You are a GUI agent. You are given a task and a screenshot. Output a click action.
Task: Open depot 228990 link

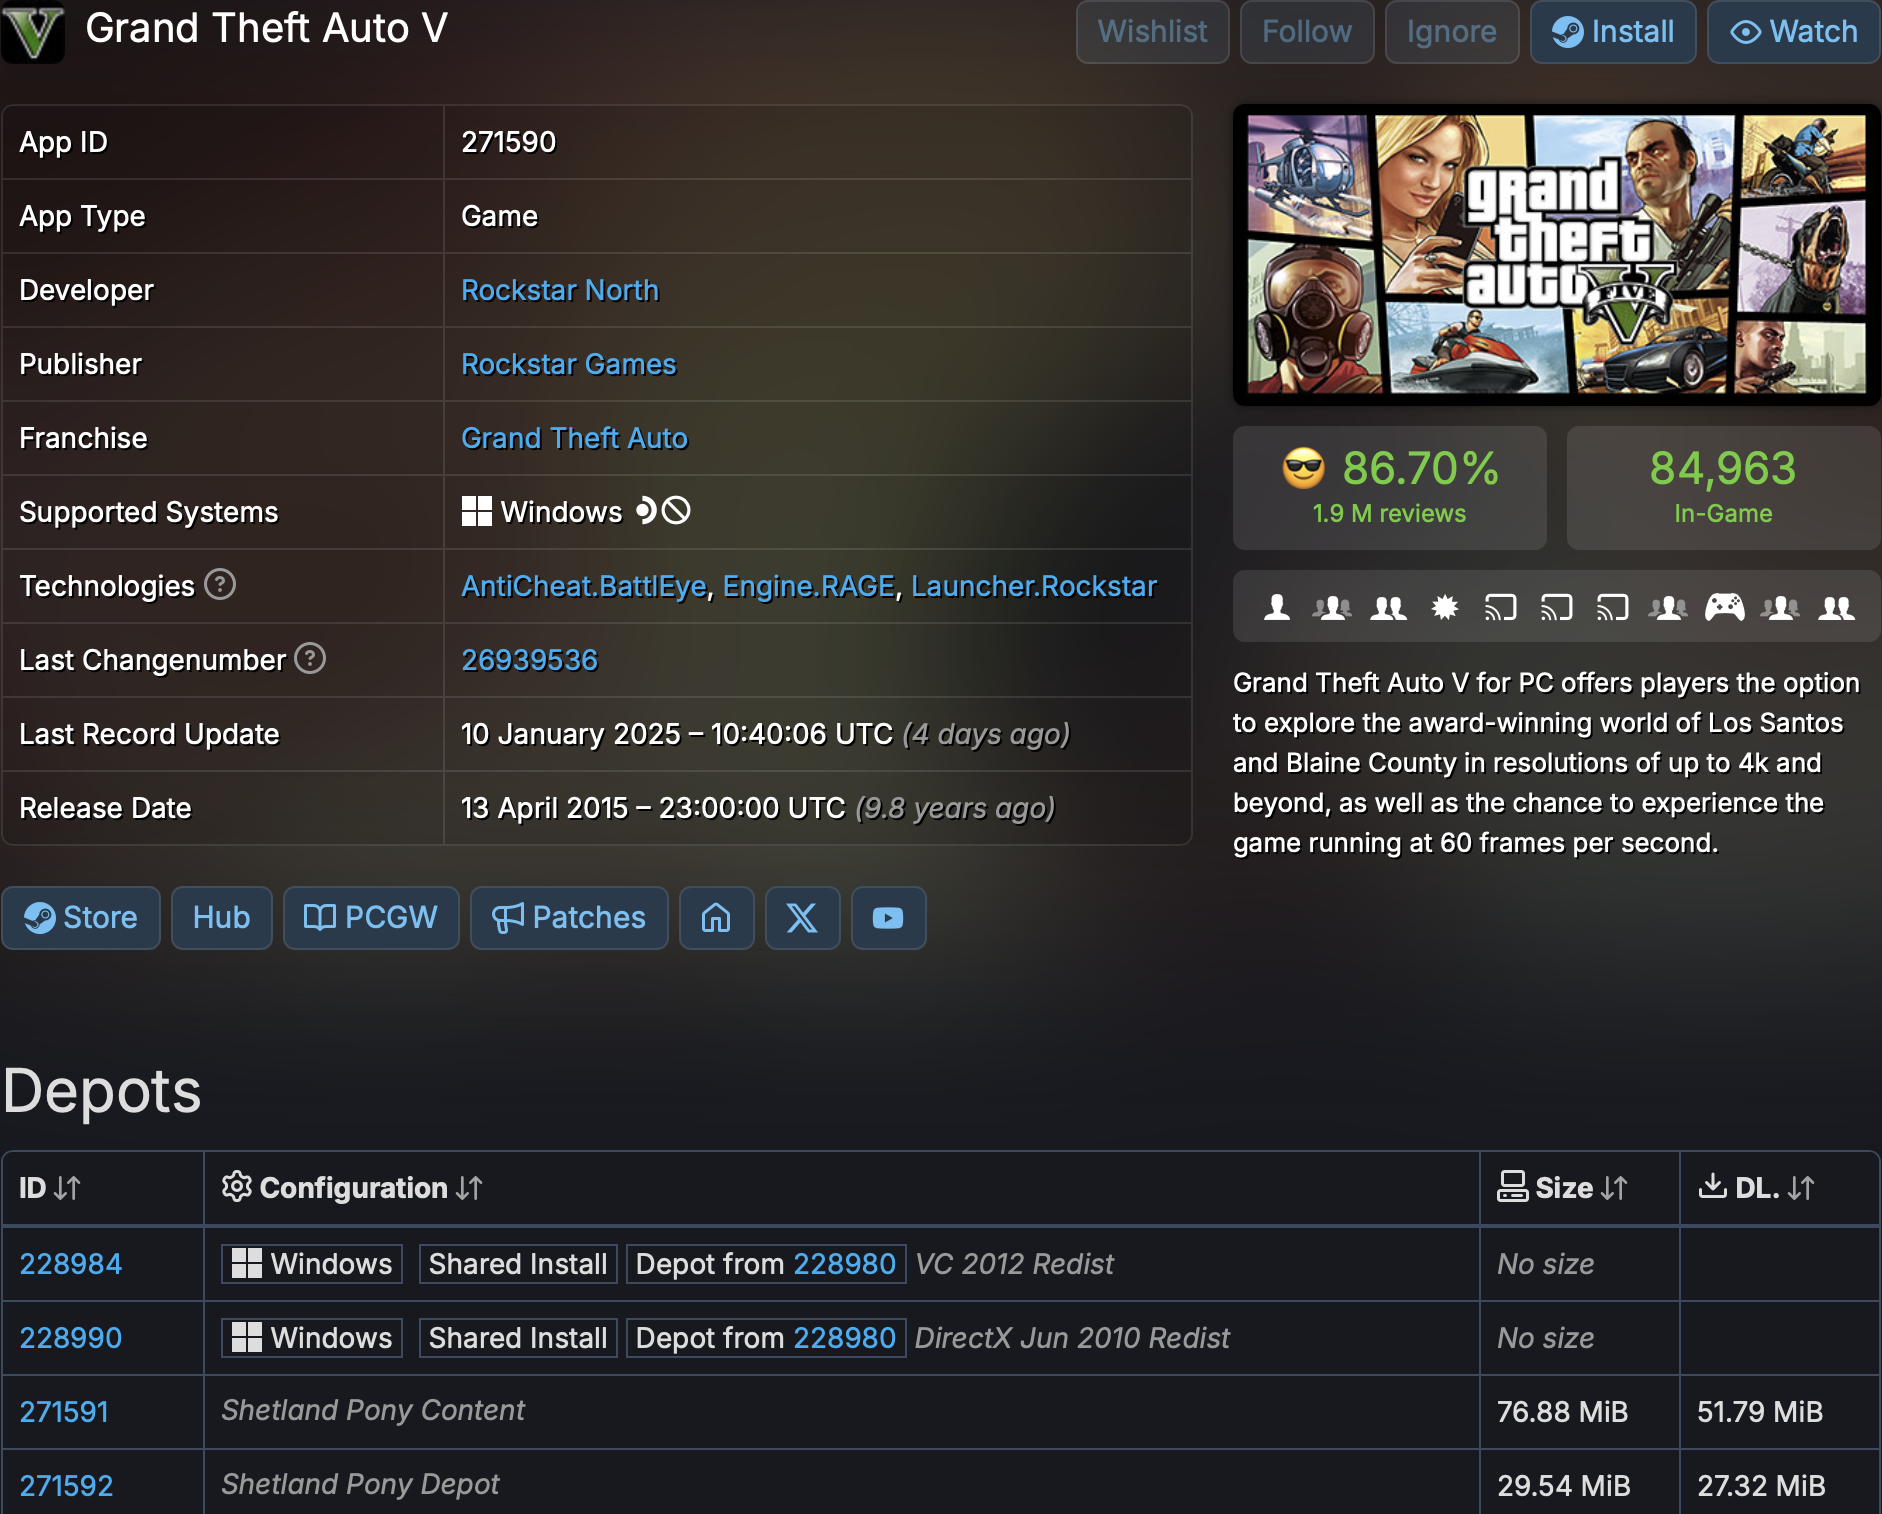[x=71, y=1338]
